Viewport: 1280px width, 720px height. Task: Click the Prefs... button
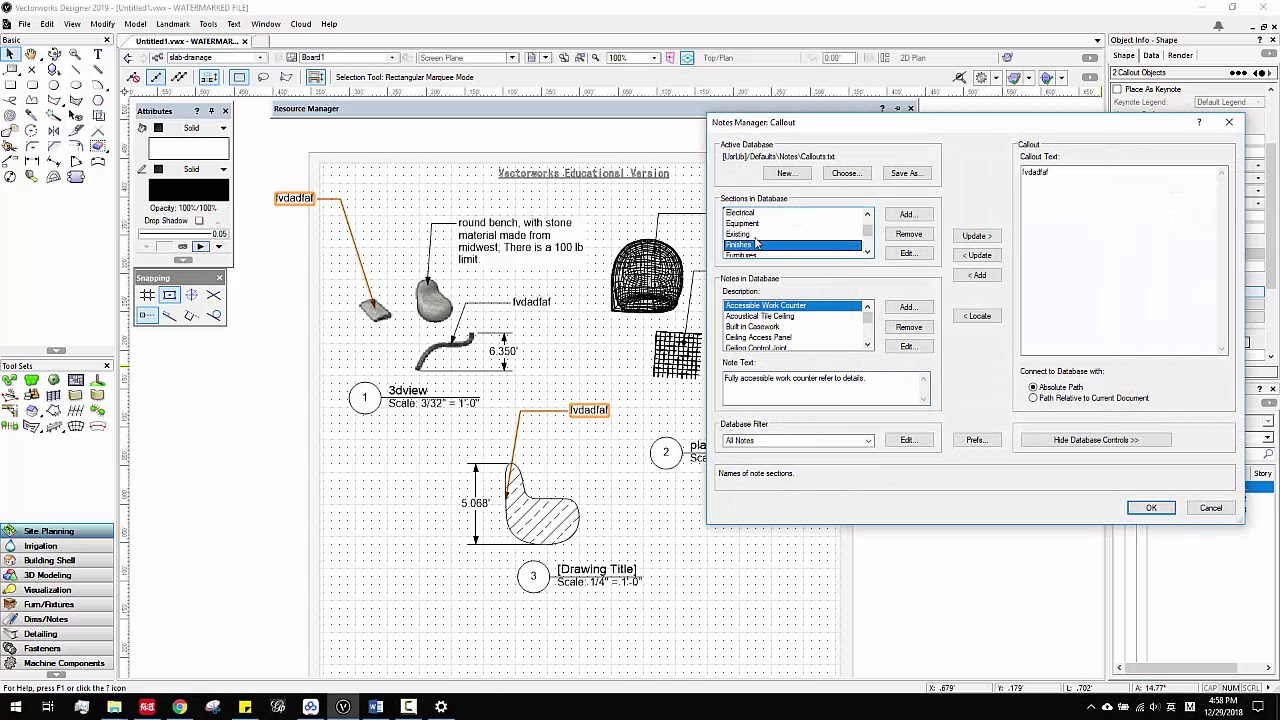click(977, 440)
